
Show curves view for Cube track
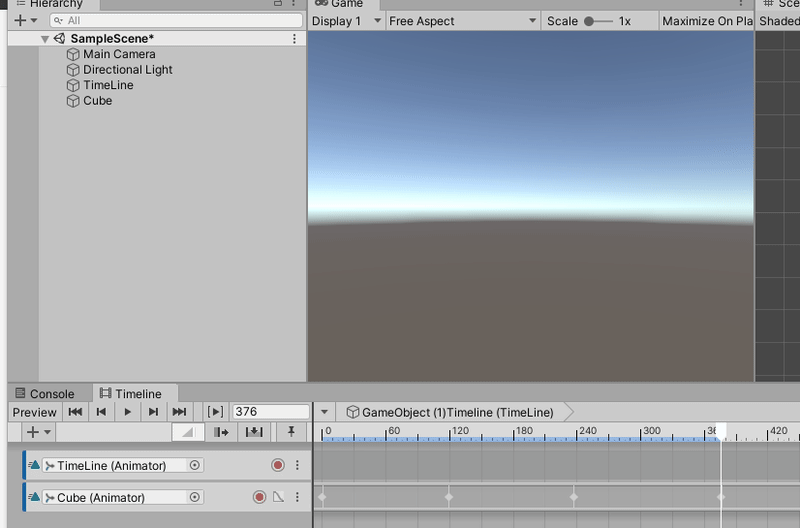[278, 497]
